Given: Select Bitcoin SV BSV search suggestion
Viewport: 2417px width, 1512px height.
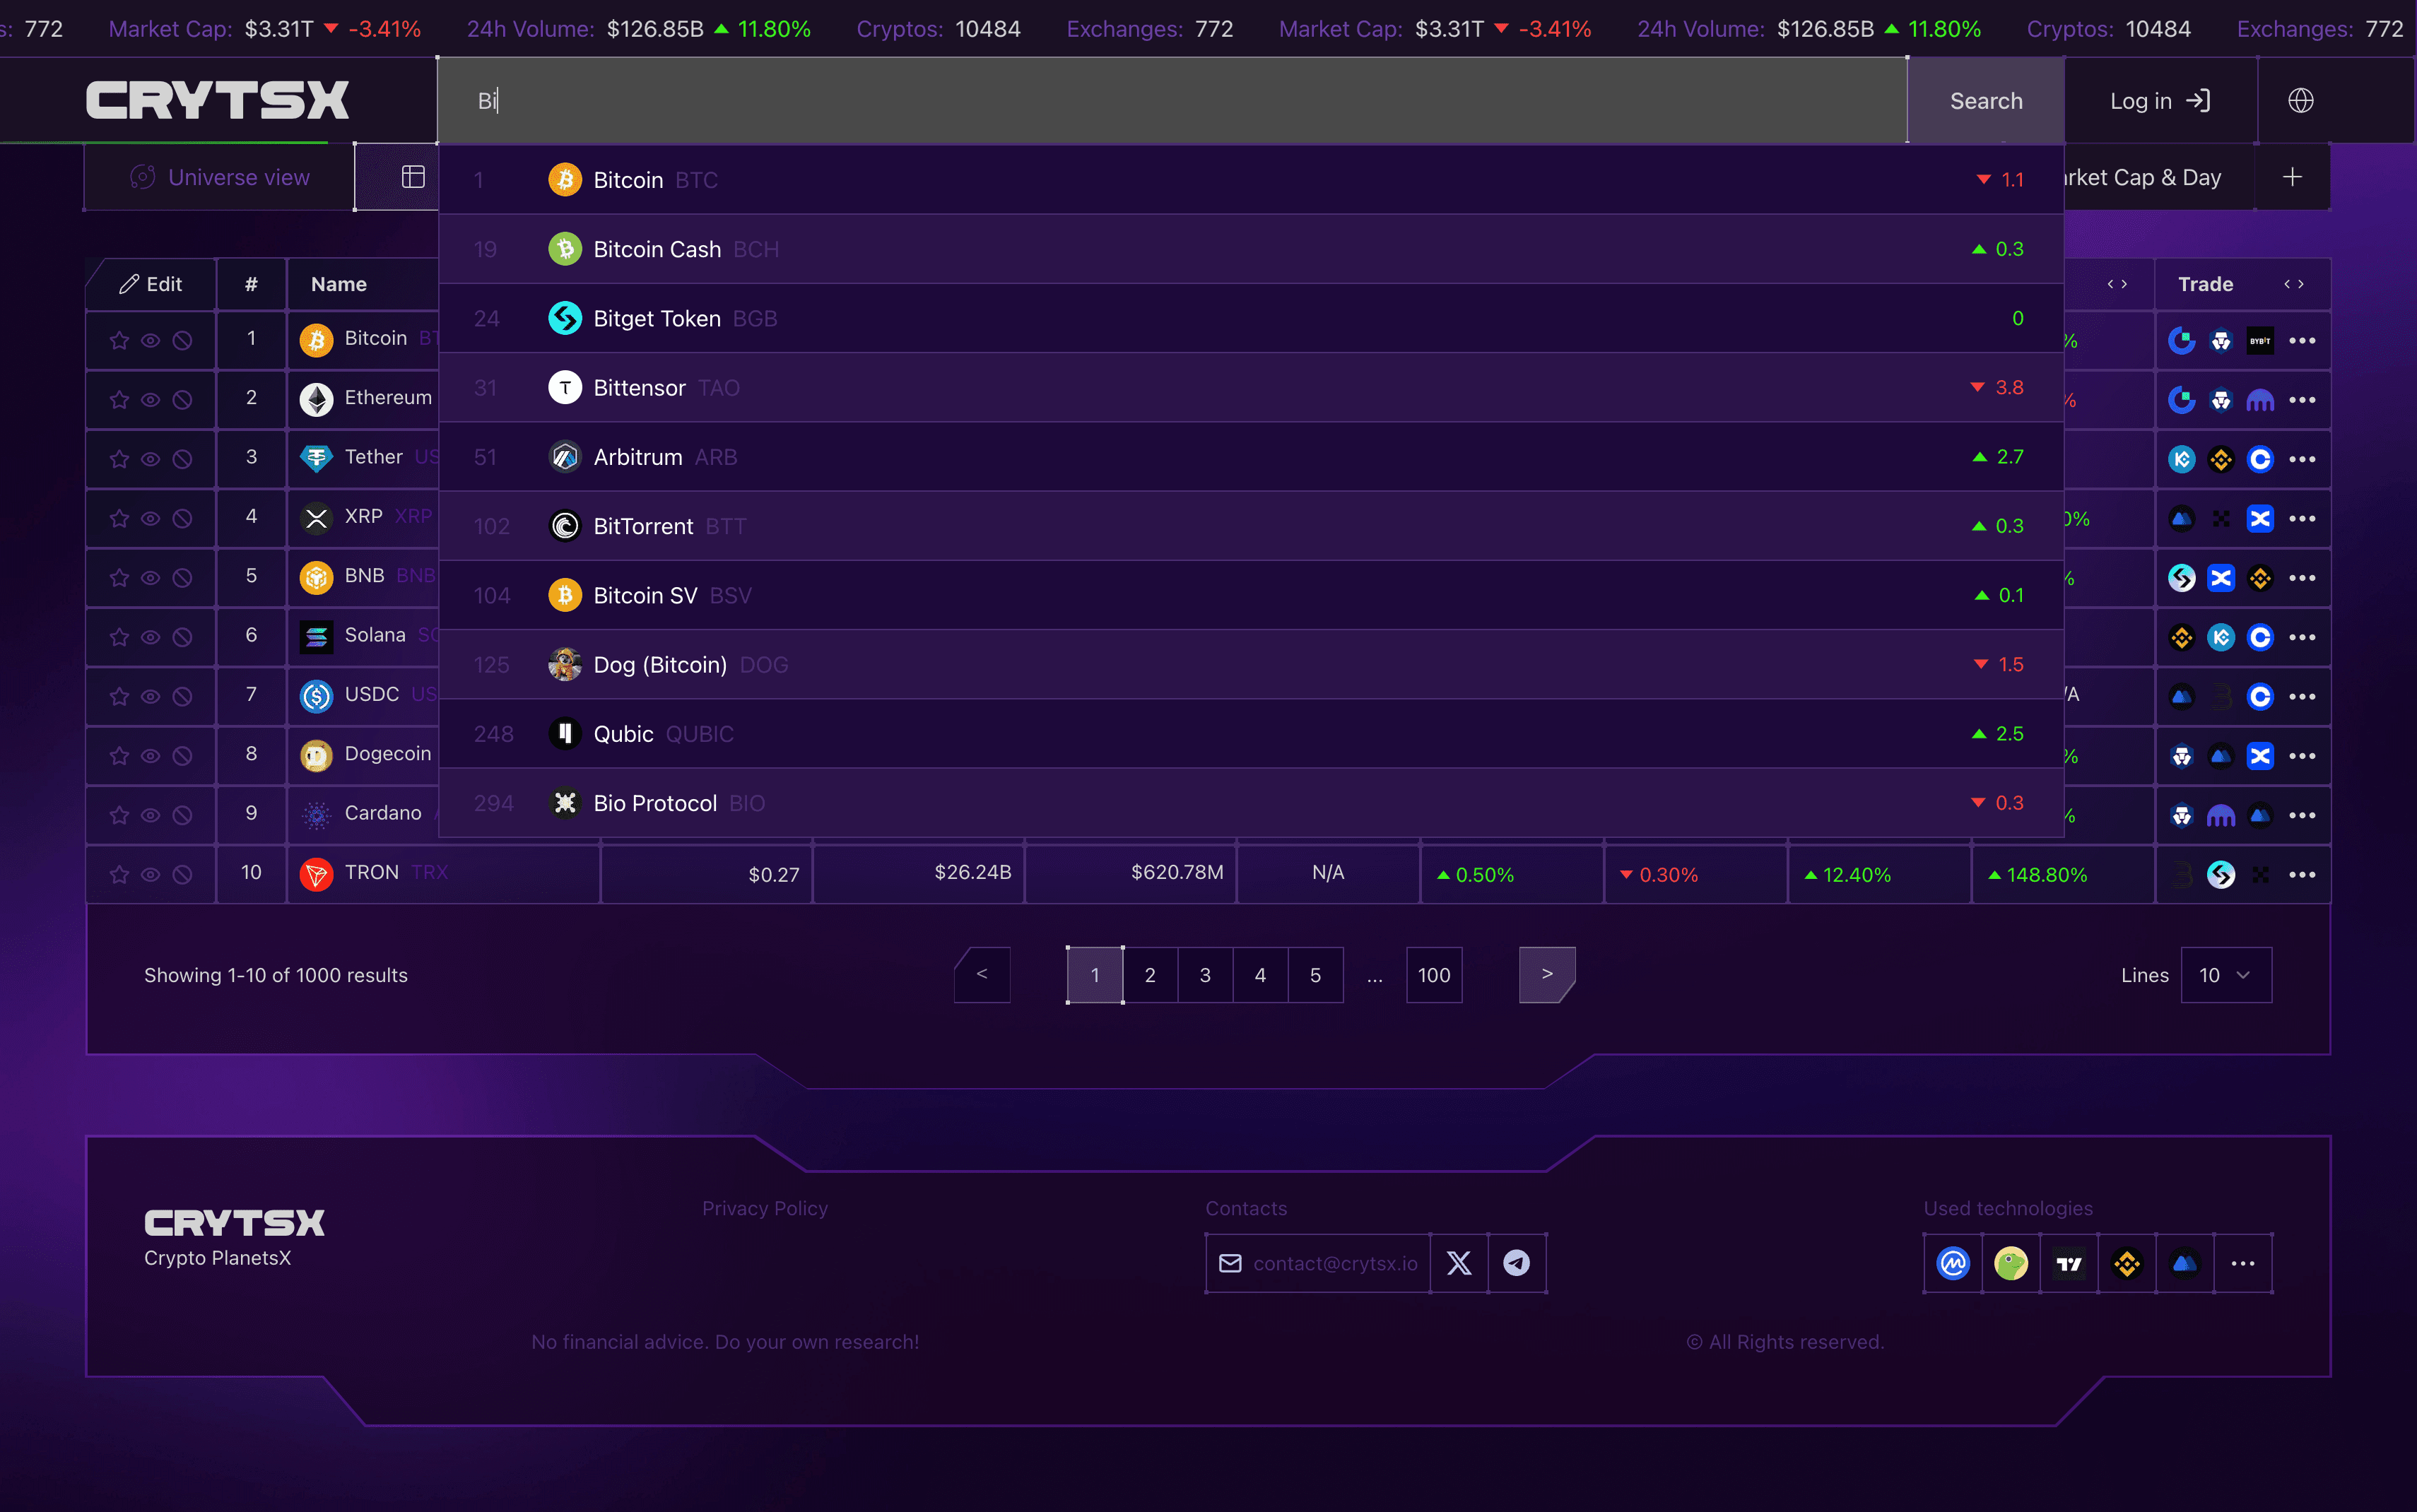Looking at the screenshot, I should [x=1251, y=596].
